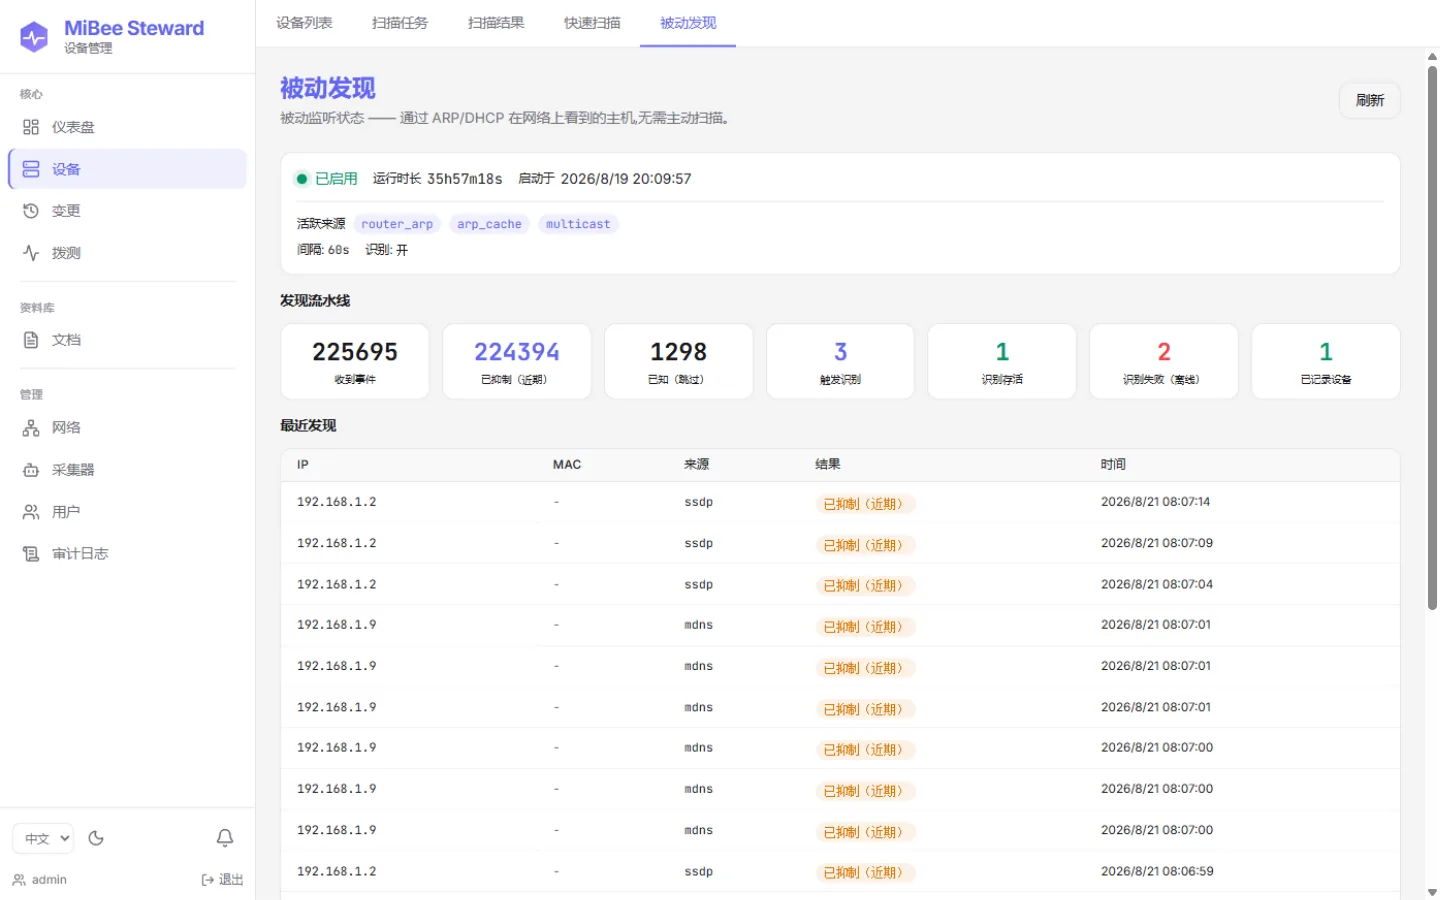Image resolution: width=1440 pixels, height=900 pixels.
Task: Click the 已记录设备 card
Action: pos(1326,361)
